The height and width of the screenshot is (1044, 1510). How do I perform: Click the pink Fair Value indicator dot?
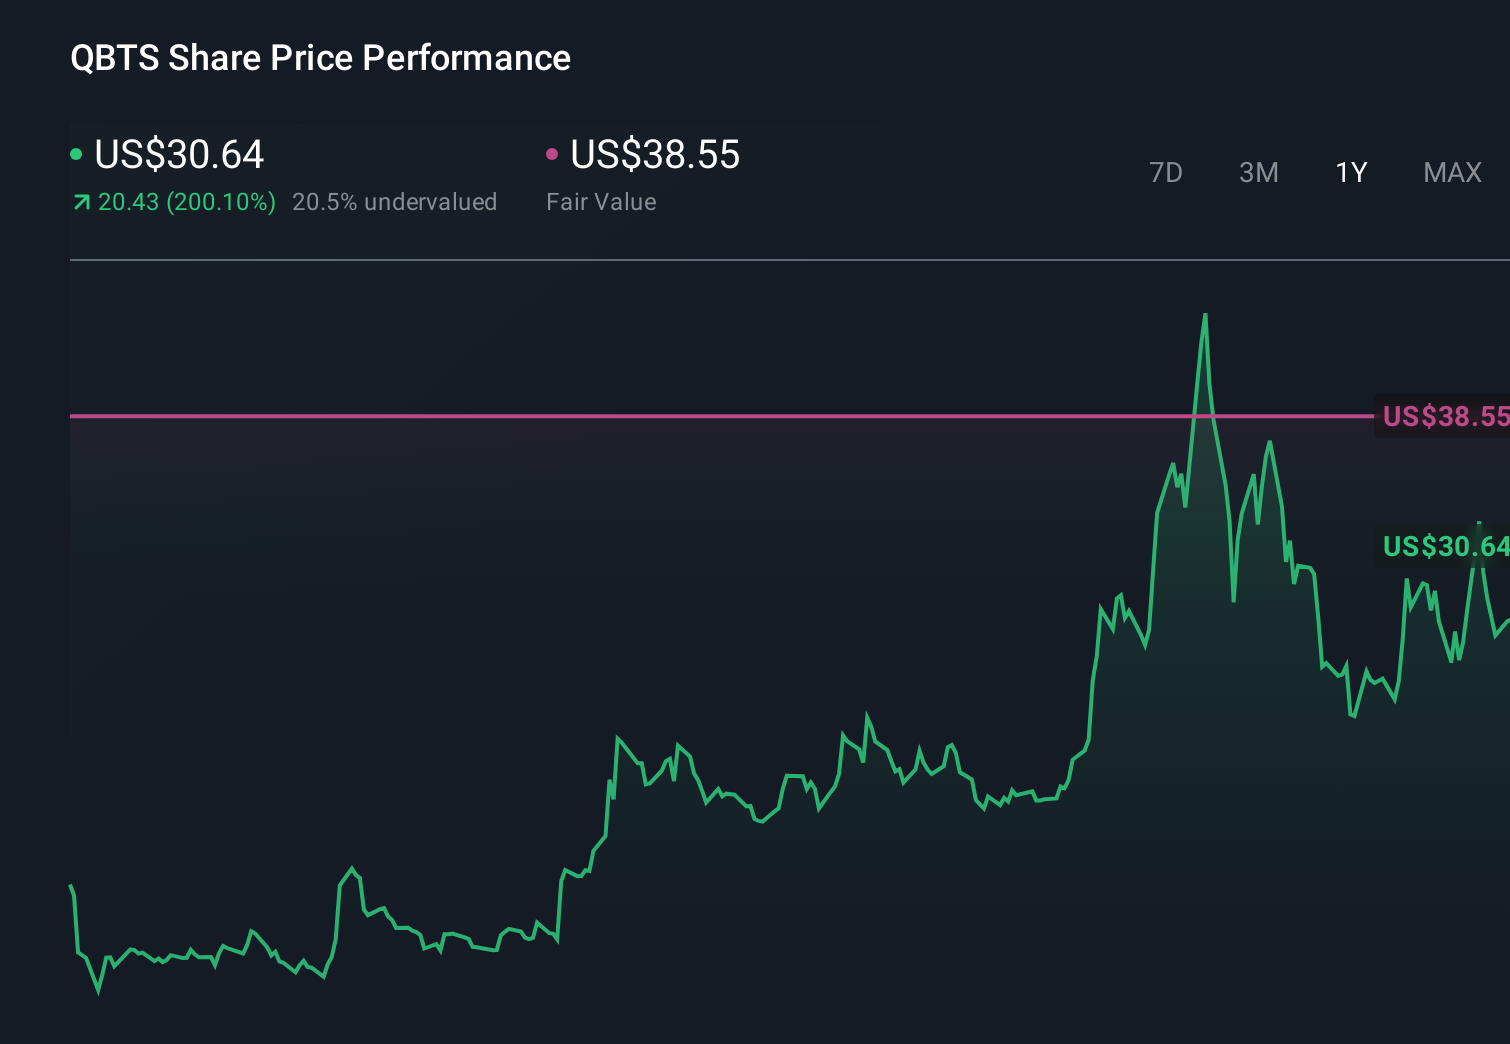click(552, 153)
